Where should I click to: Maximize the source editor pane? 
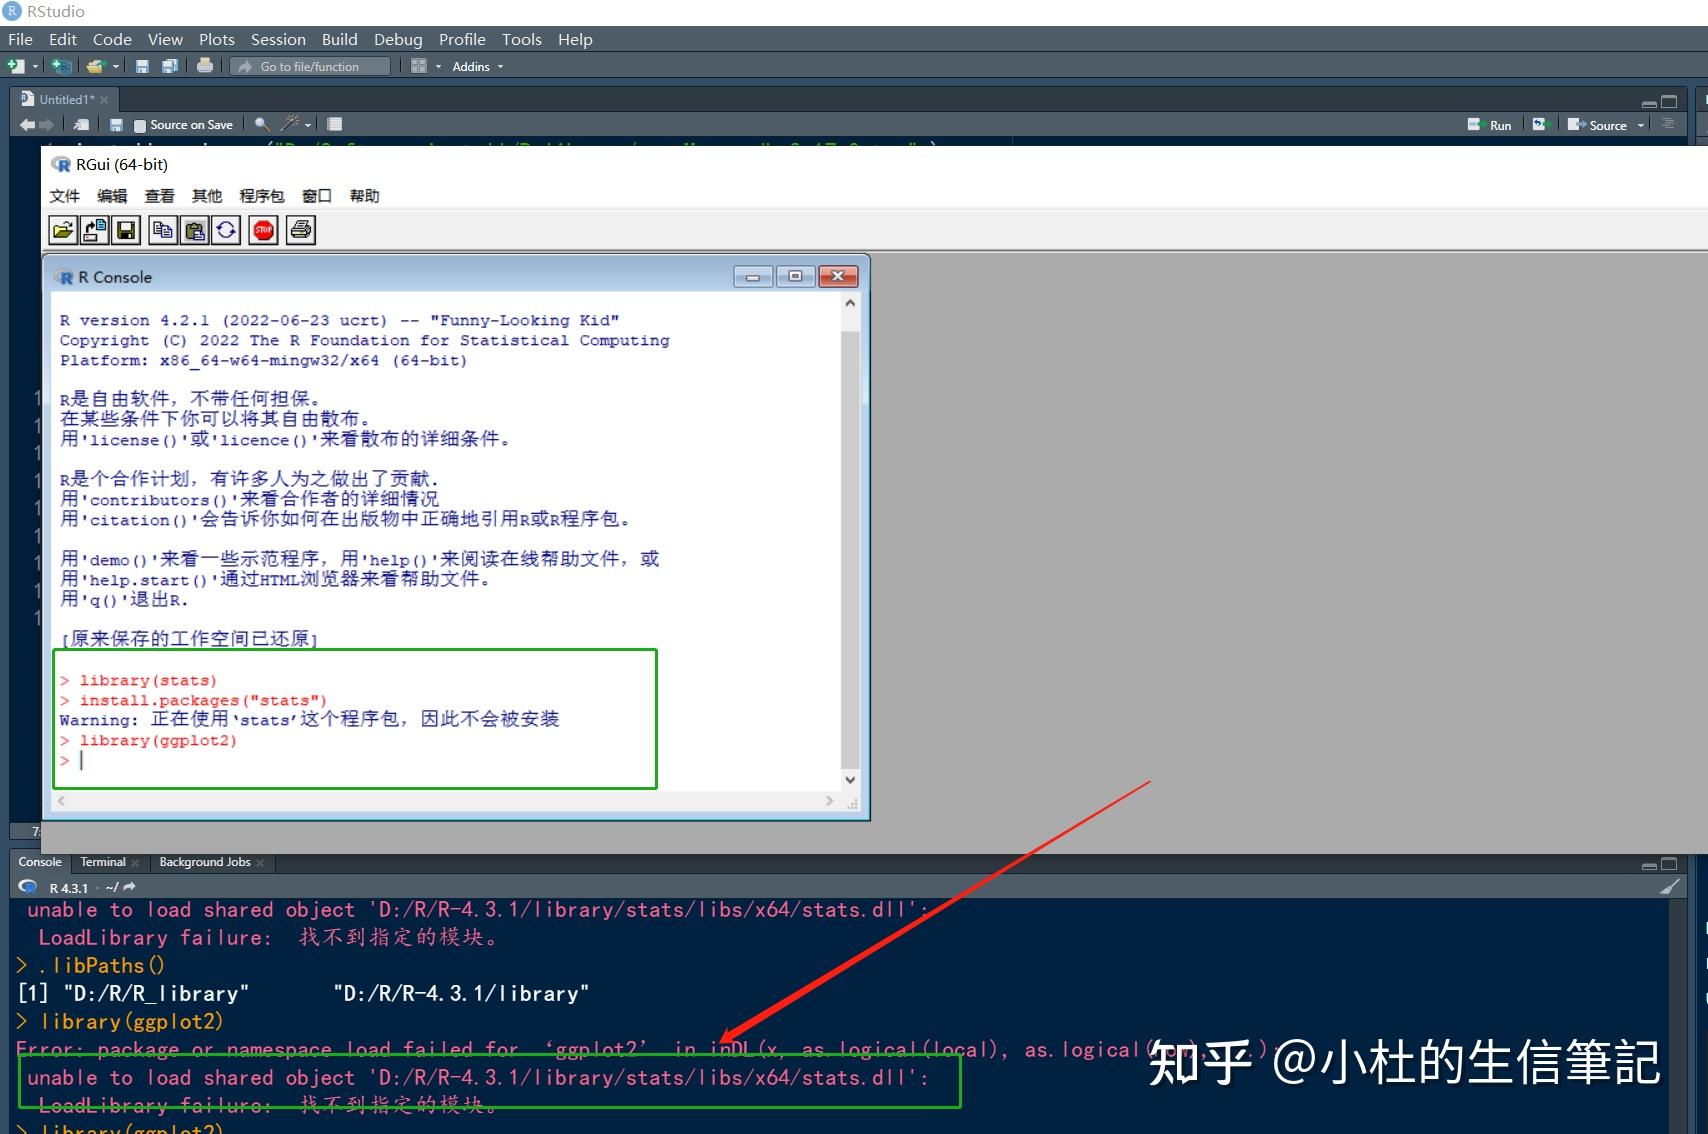click(1669, 102)
